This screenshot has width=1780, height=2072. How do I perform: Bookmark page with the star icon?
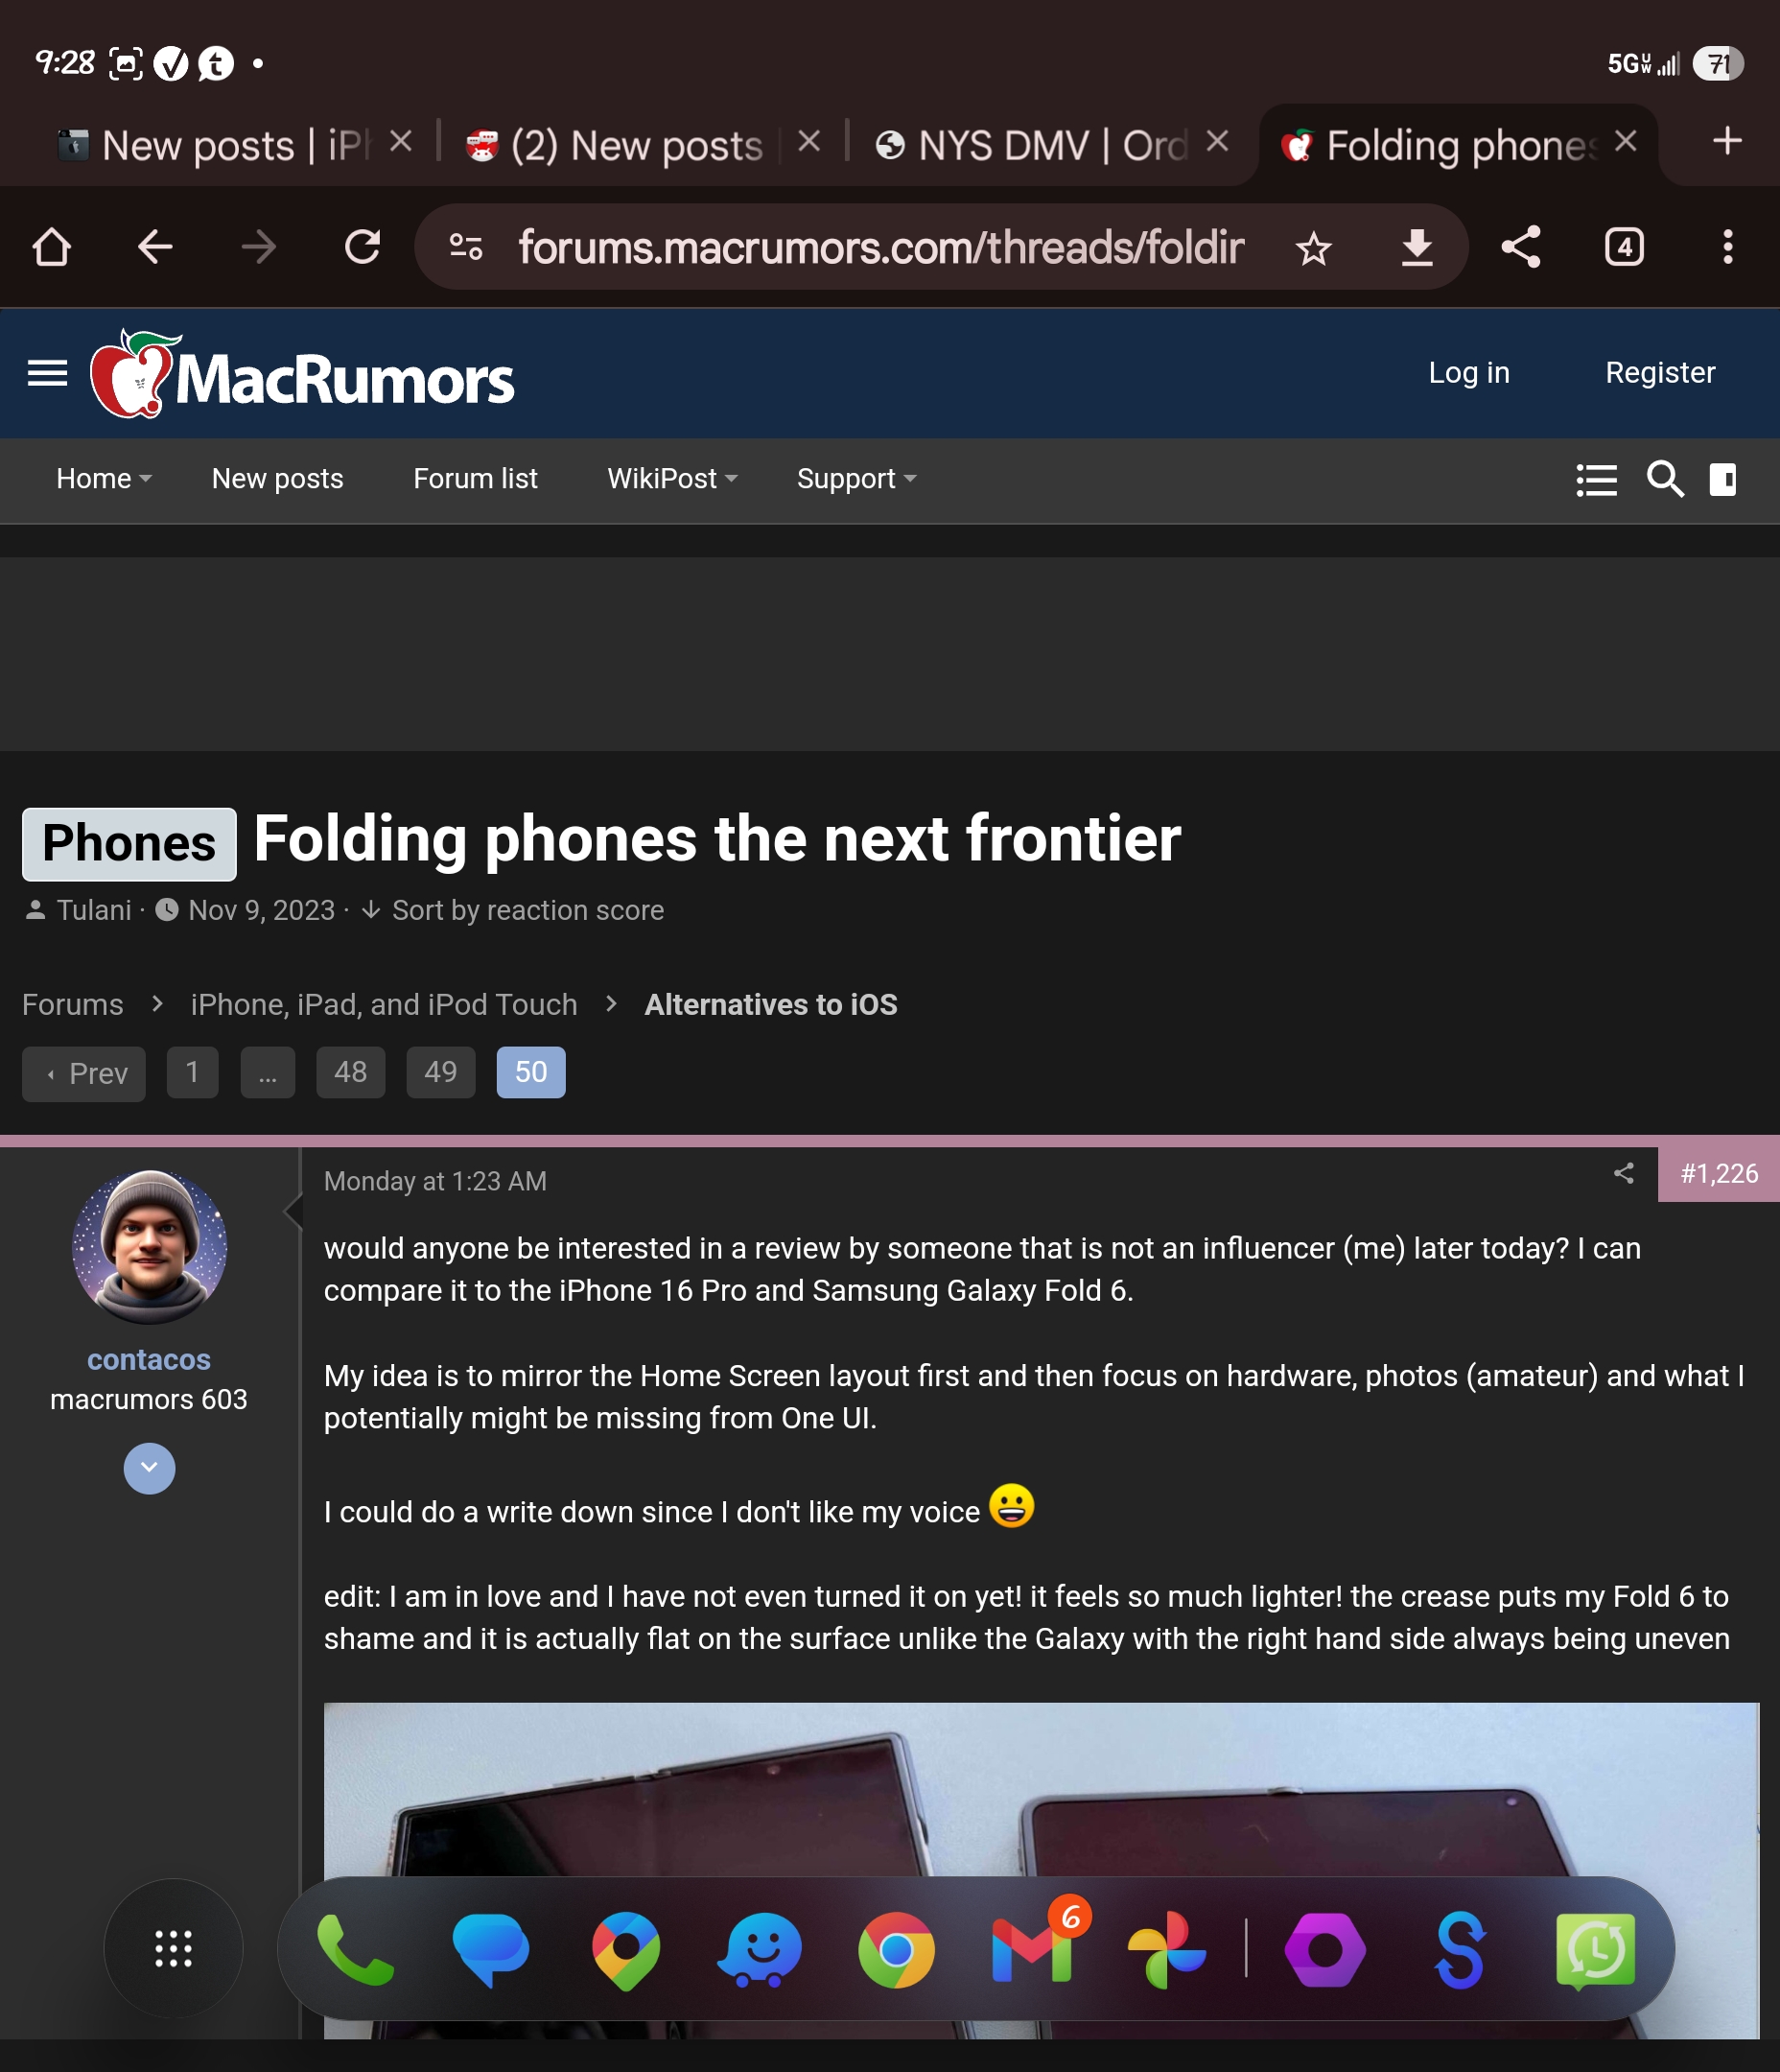(1313, 248)
